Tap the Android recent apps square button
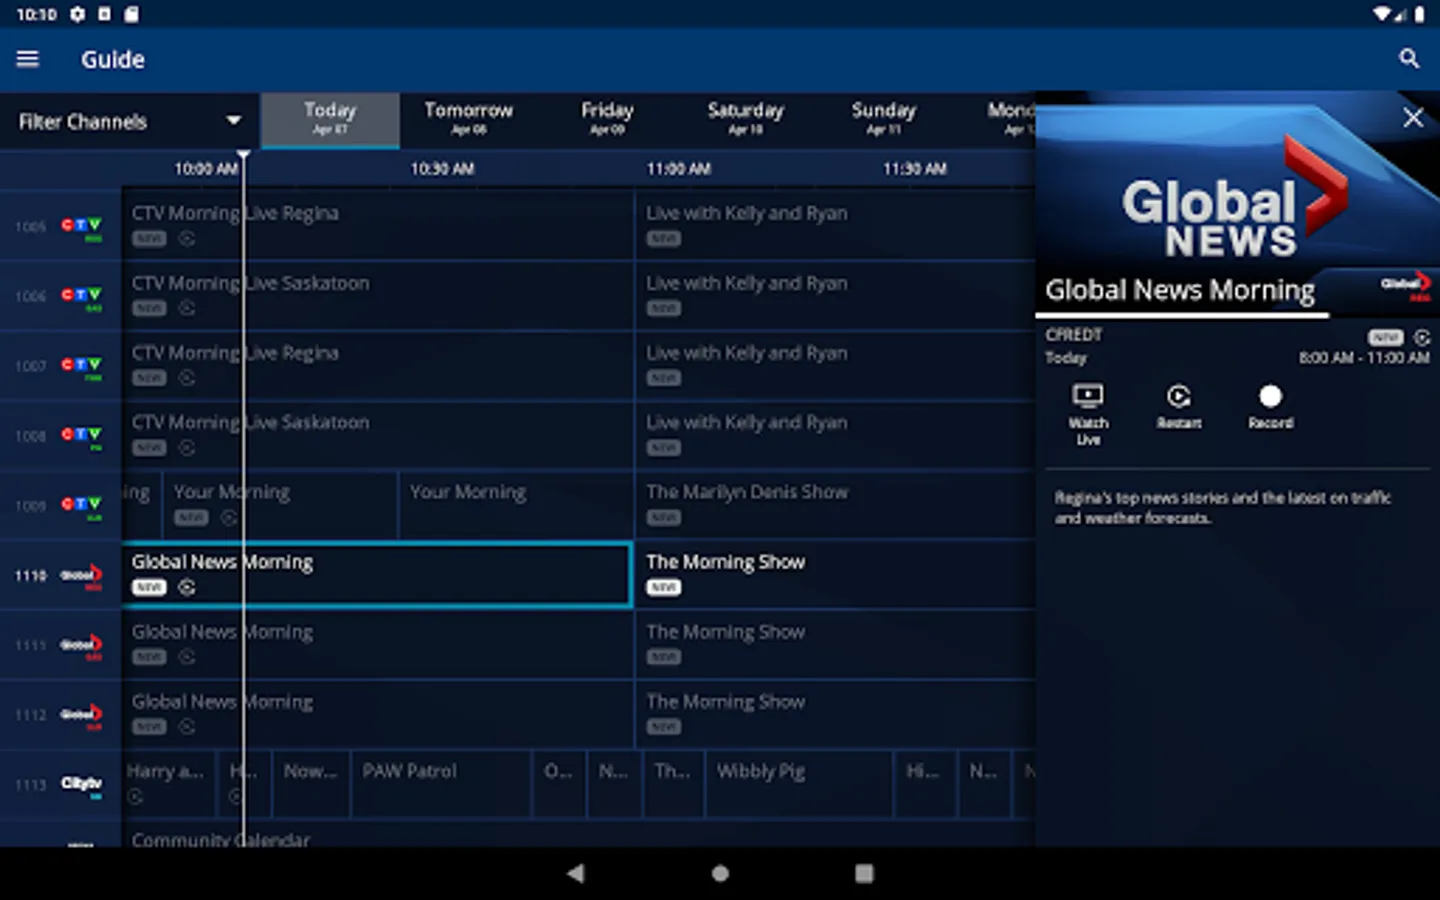1440x900 pixels. (x=864, y=873)
